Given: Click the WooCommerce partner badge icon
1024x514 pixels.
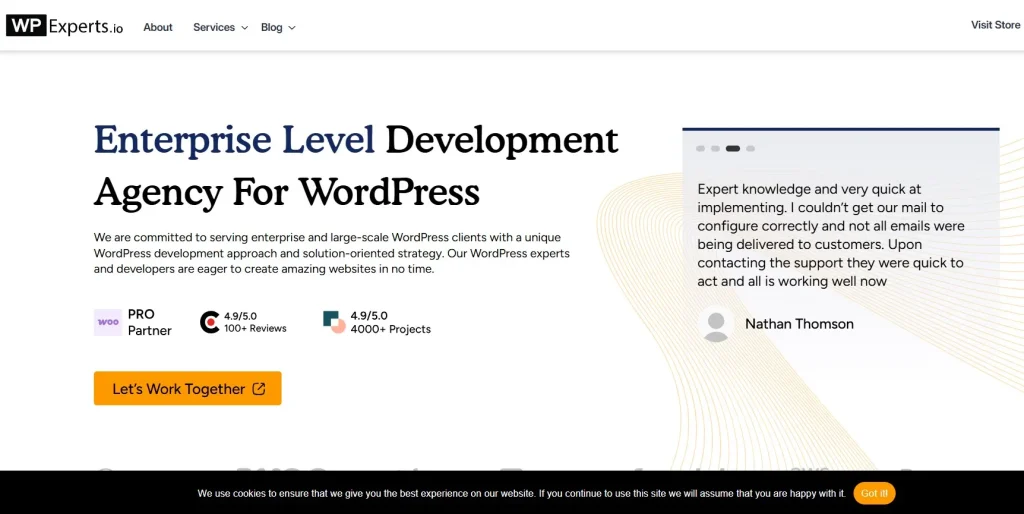Looking at the screenshot, I should (108, 322).
